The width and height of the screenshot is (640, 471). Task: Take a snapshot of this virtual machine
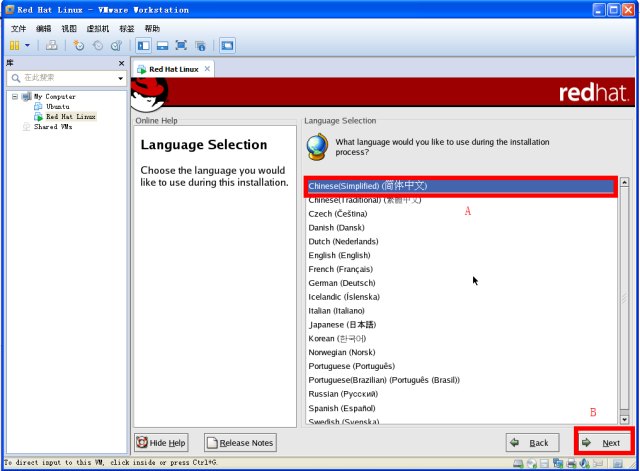(x=78, y=45)
